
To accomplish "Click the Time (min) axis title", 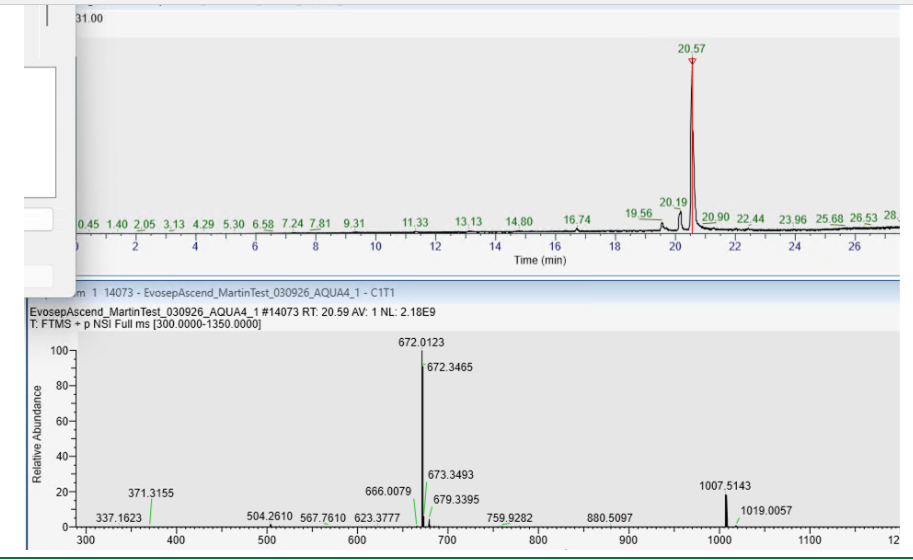I will [x=540, y=260].
